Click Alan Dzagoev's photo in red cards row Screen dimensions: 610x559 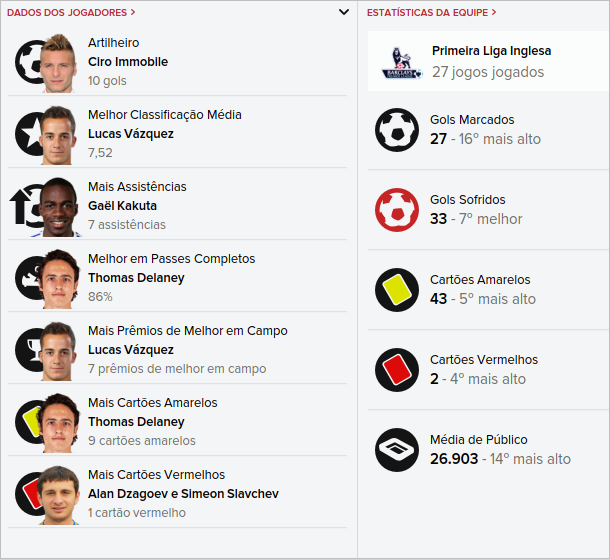point(59,494)
